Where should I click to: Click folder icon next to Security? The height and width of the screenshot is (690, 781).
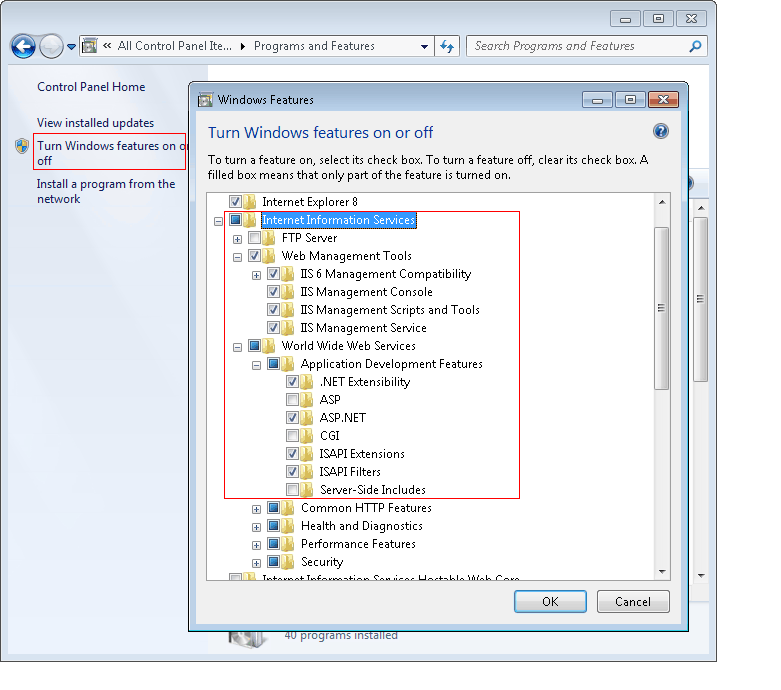coord(287,561)
